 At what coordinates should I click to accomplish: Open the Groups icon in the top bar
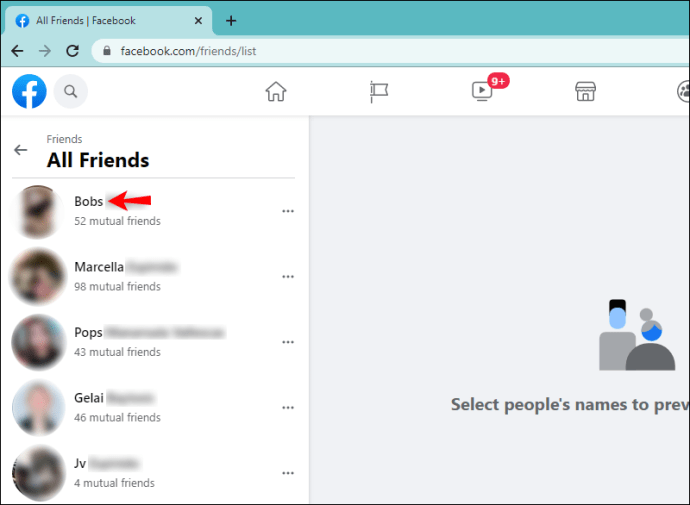tap(683, 91)
